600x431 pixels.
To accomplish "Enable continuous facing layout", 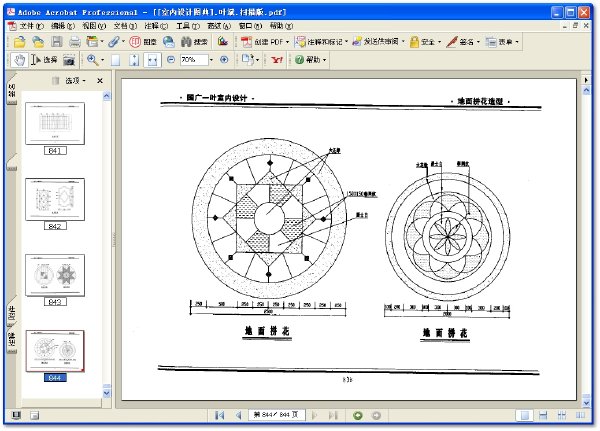I will [562, 415].
